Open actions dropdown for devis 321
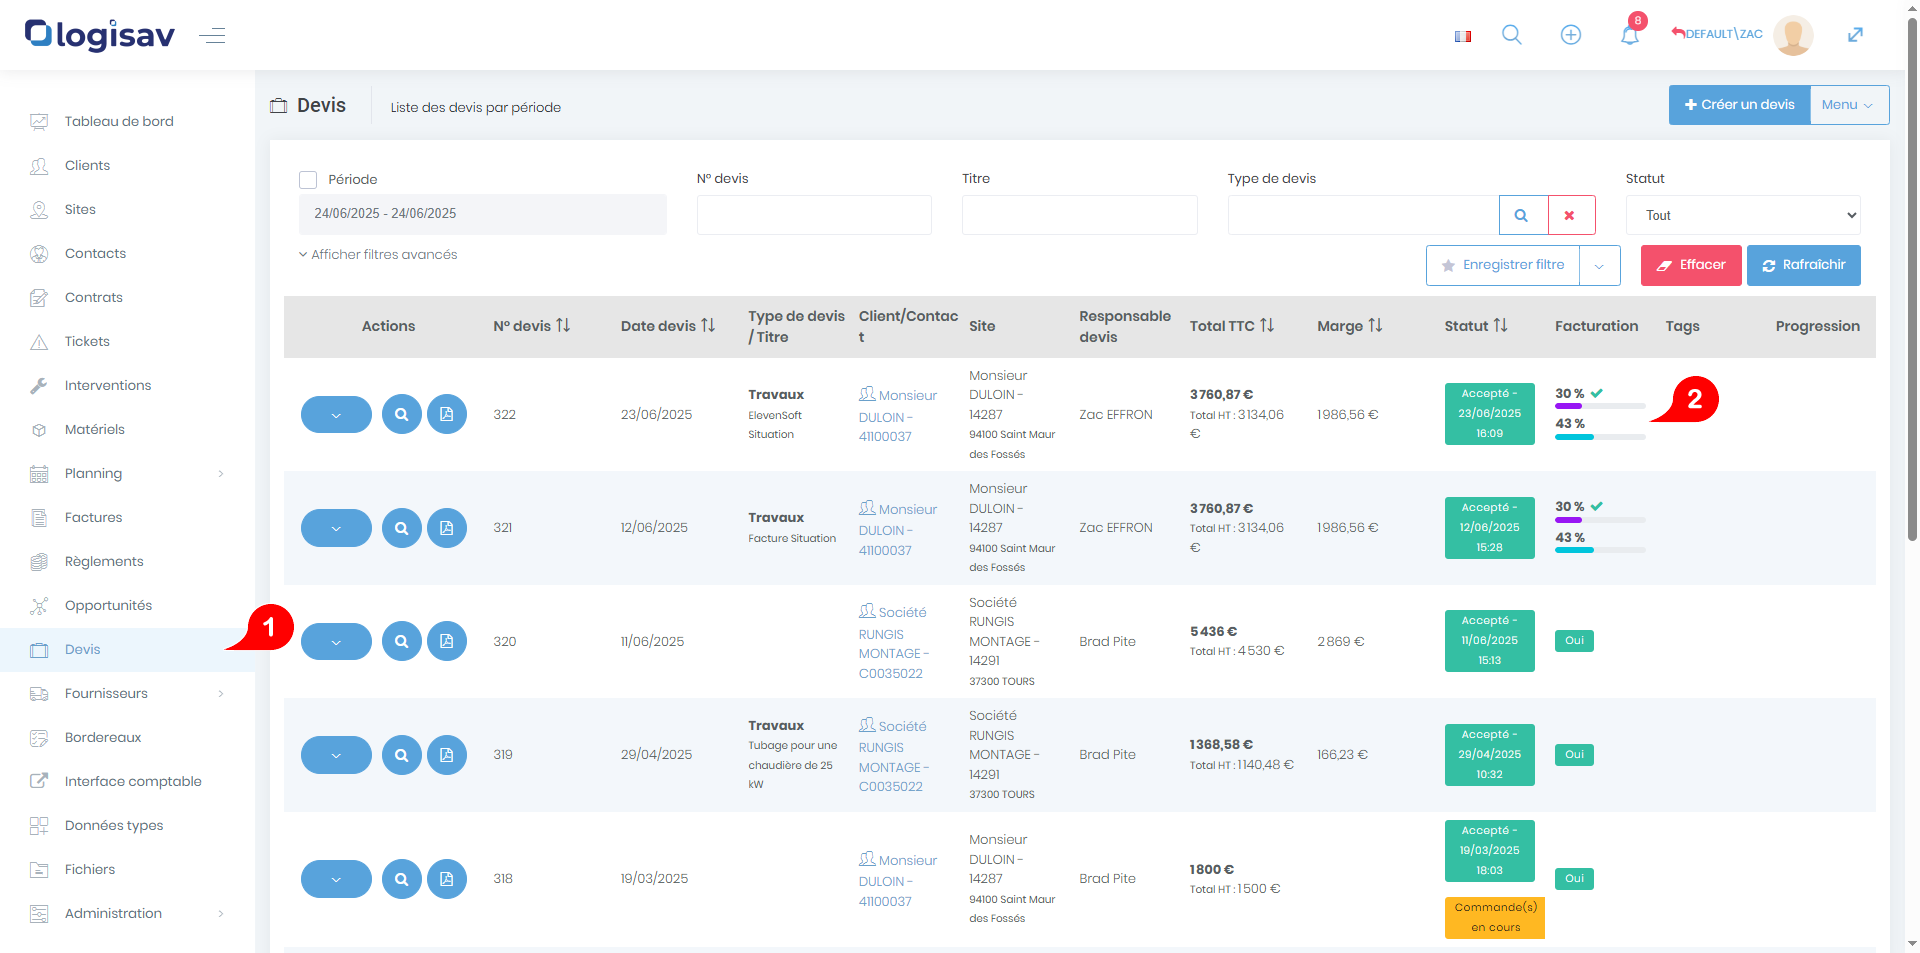The image size is (1920, 953). pyautogui.click(x=336, y=528)
